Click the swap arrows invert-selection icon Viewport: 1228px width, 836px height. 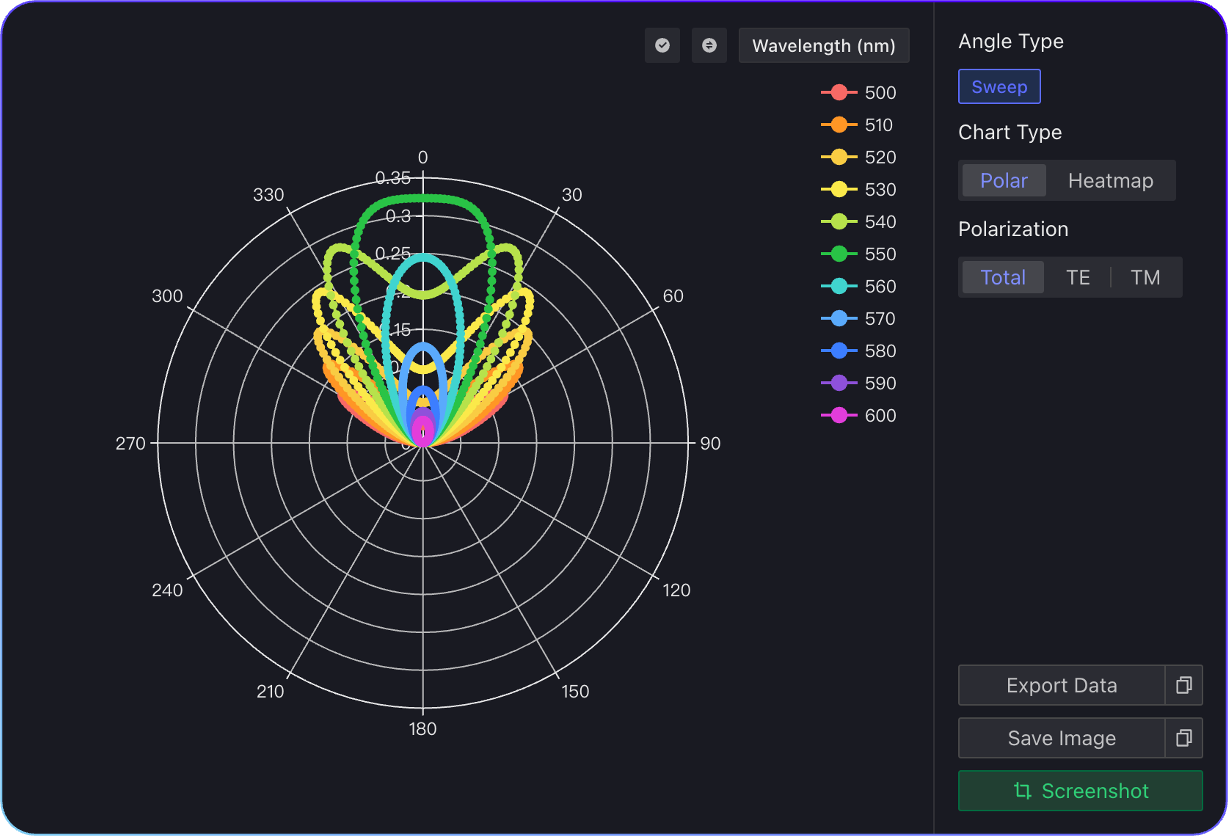(709, 46)
